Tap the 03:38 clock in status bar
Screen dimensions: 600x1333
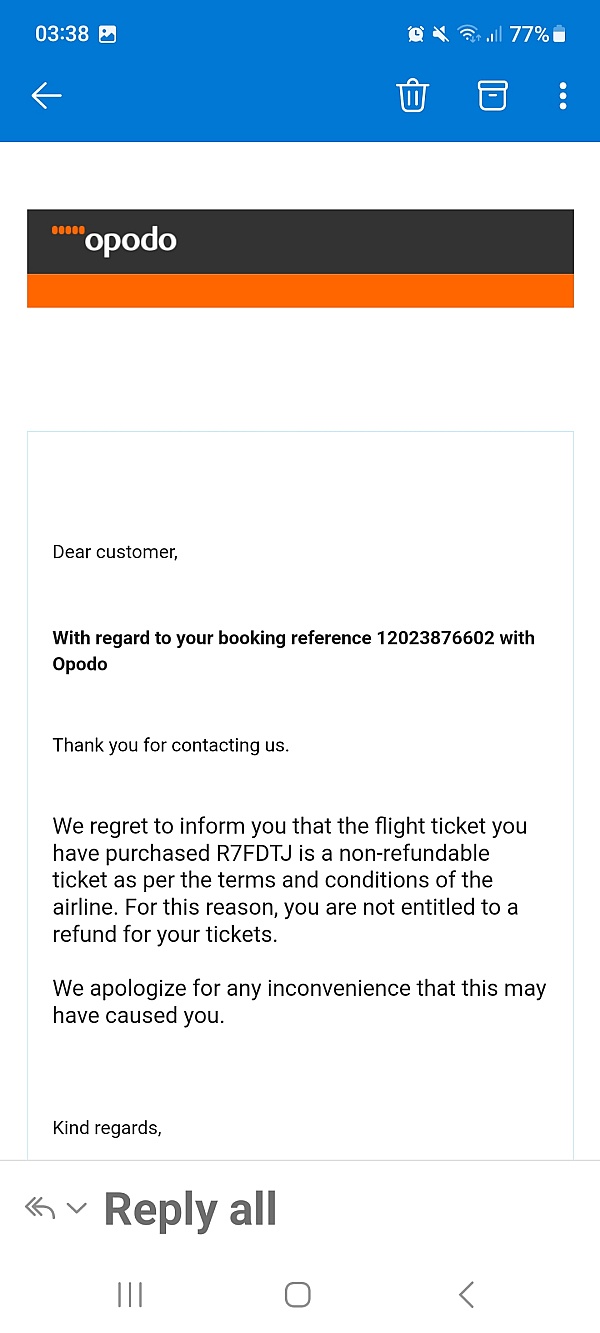point(62,34)
